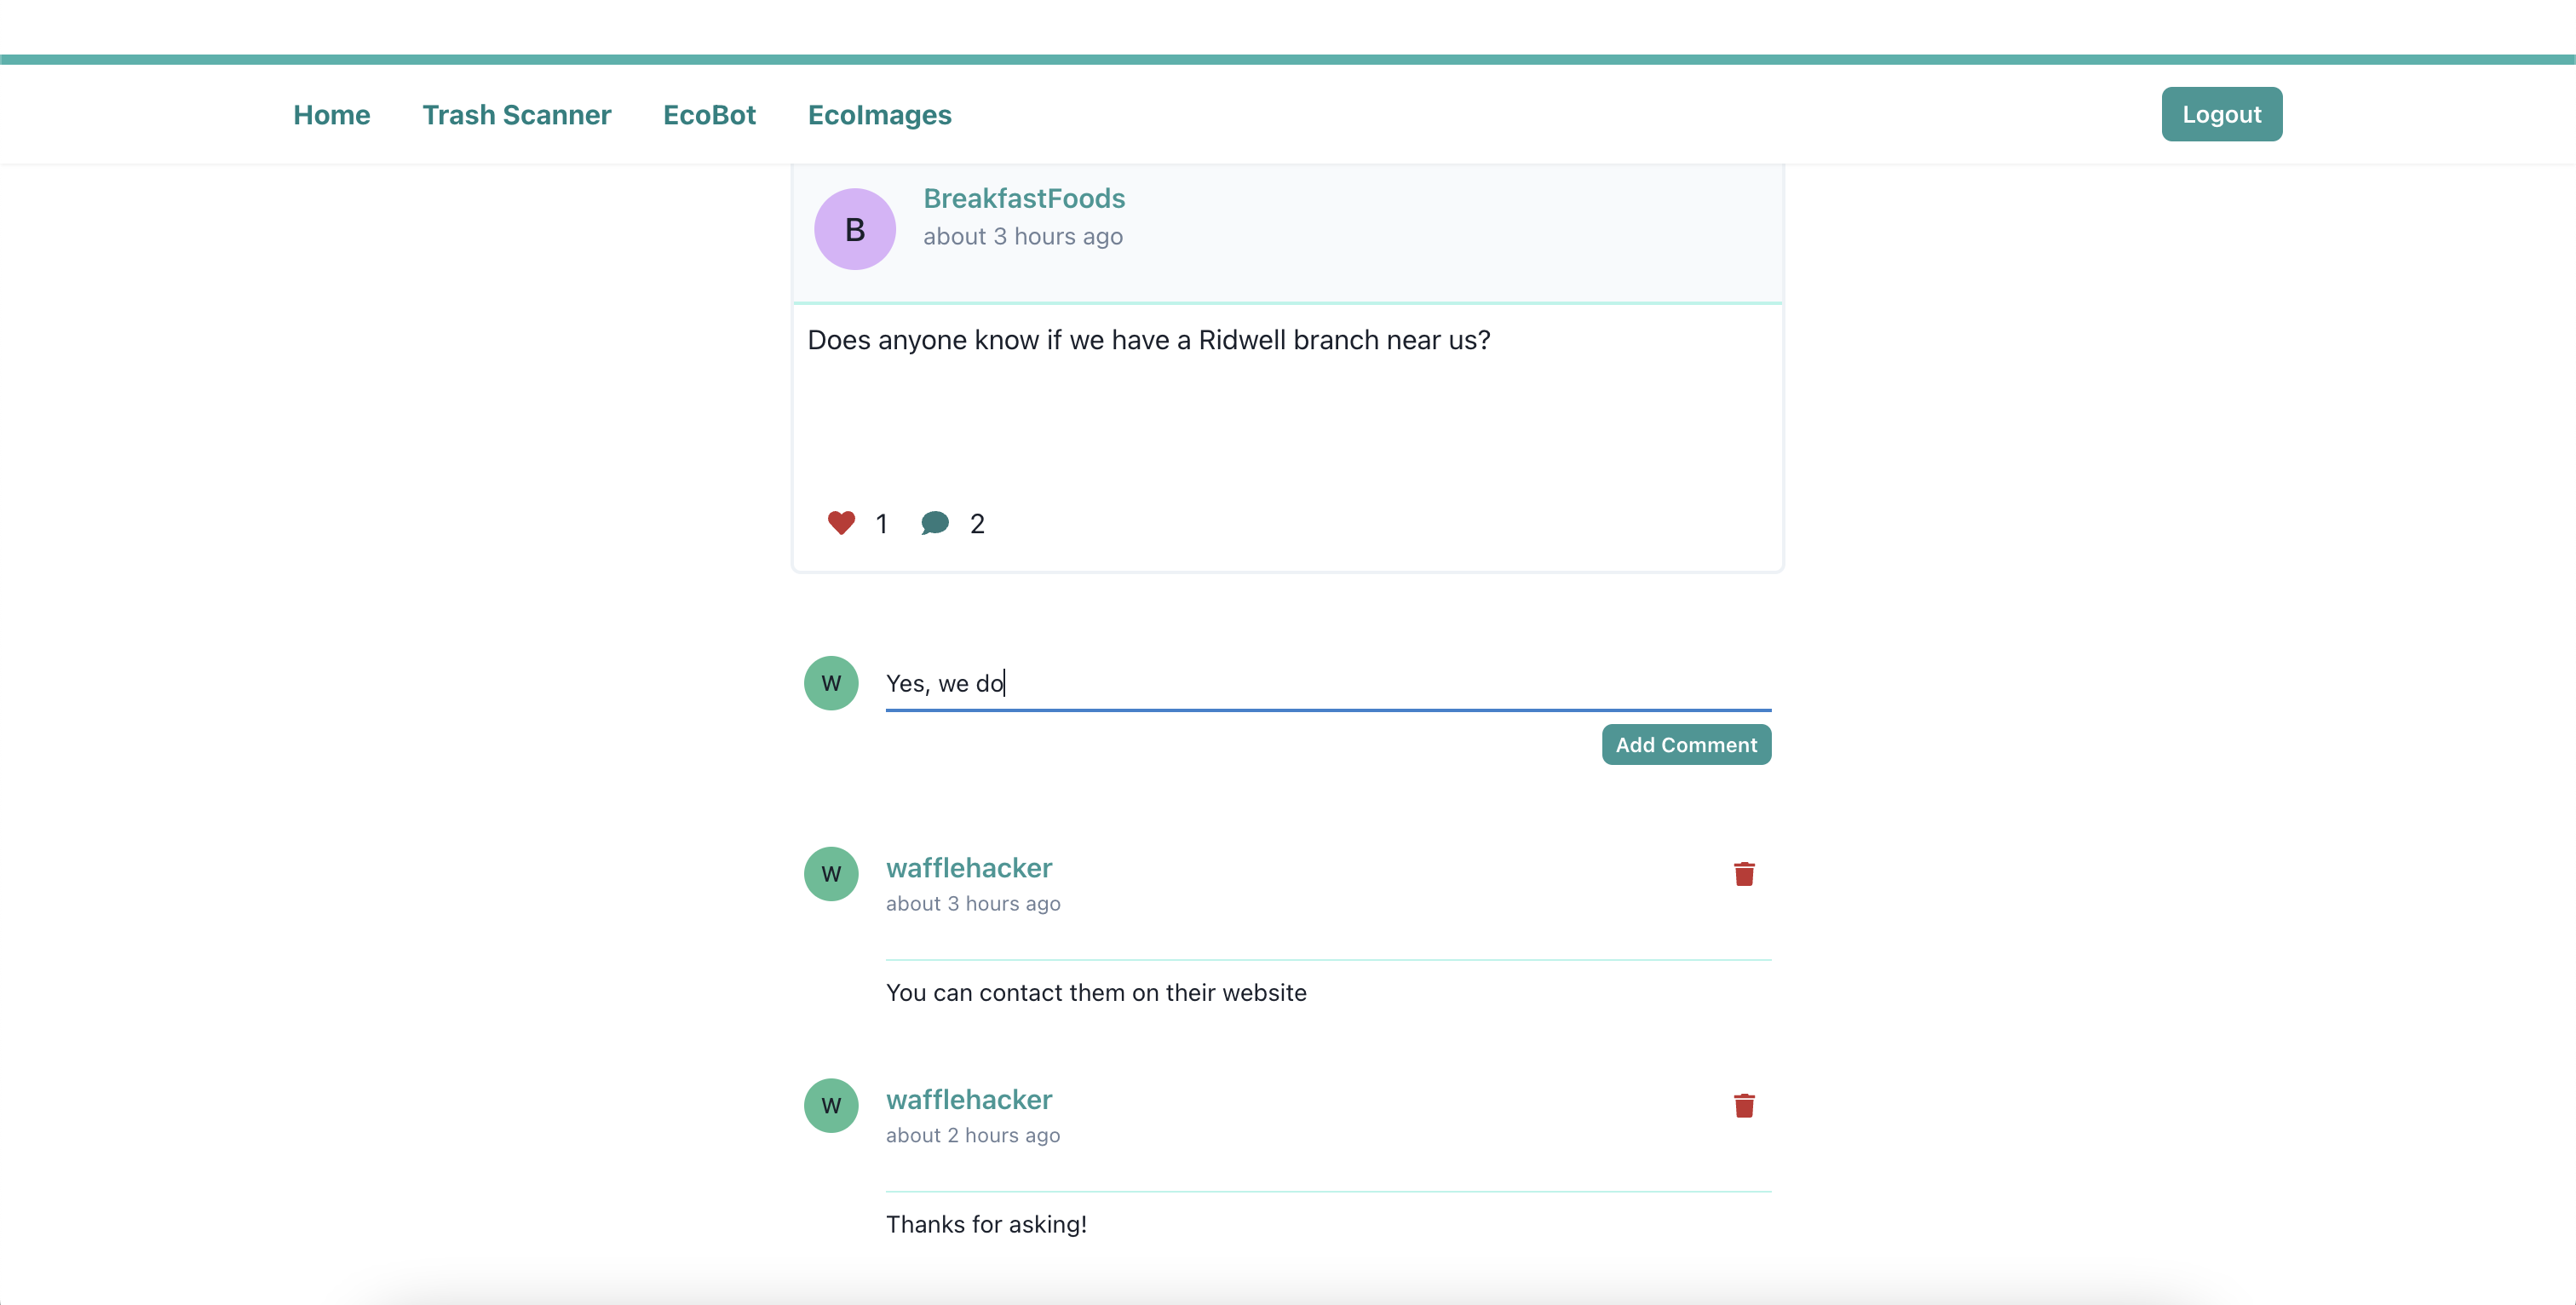Image resolution: width=2576 pixels, height=1305 pixels.
Task: Click avatar beside the comment input
Action: pos(831,683)
